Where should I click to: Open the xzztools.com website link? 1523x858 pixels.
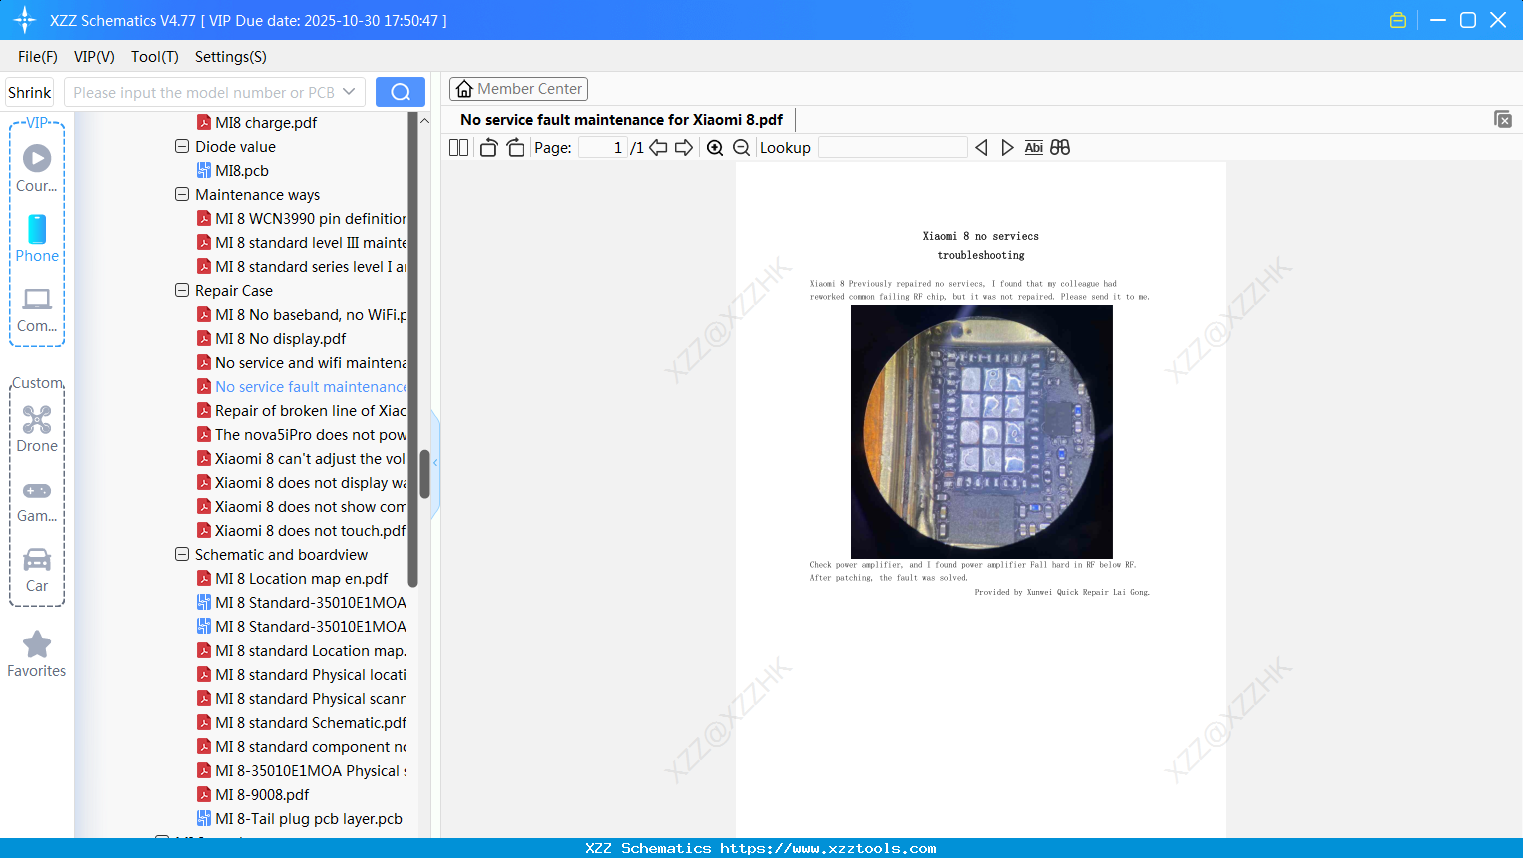click(828, 848)
